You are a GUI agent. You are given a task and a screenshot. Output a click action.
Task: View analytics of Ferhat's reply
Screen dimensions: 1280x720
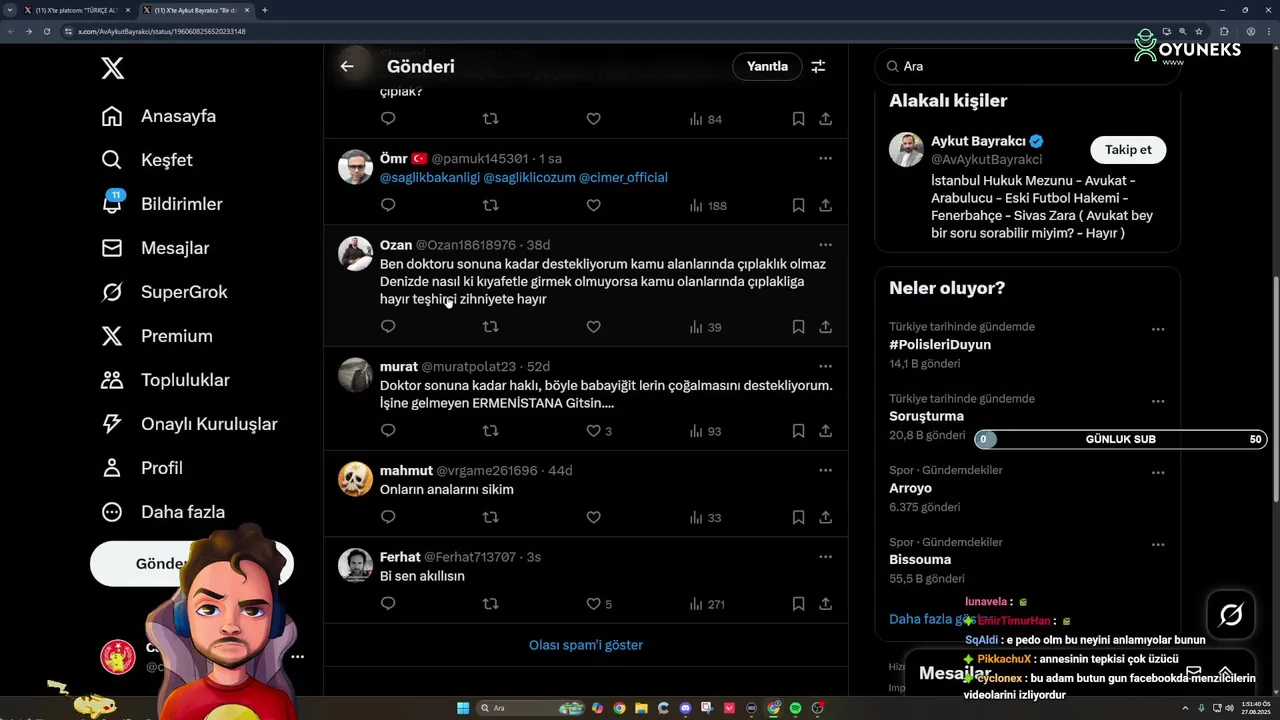point(707,604)
